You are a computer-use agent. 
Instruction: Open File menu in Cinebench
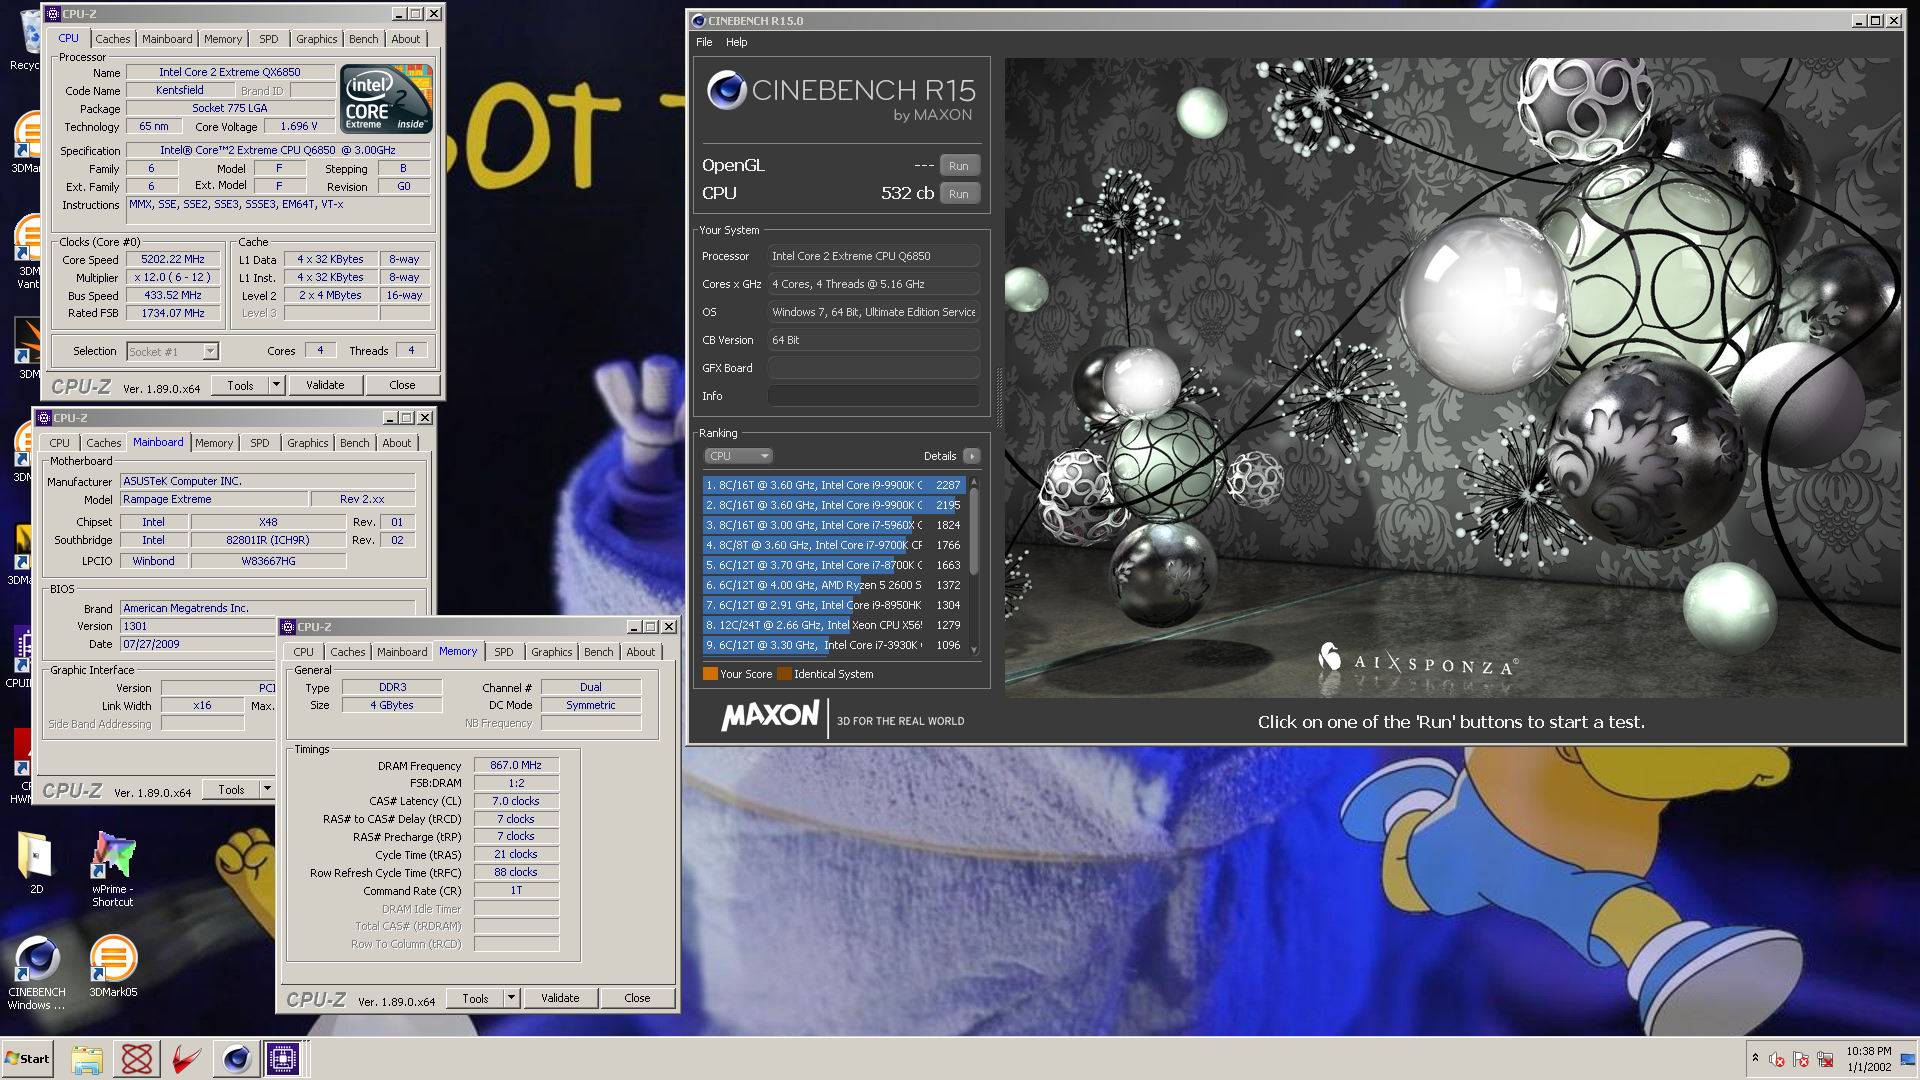point(704,42)
